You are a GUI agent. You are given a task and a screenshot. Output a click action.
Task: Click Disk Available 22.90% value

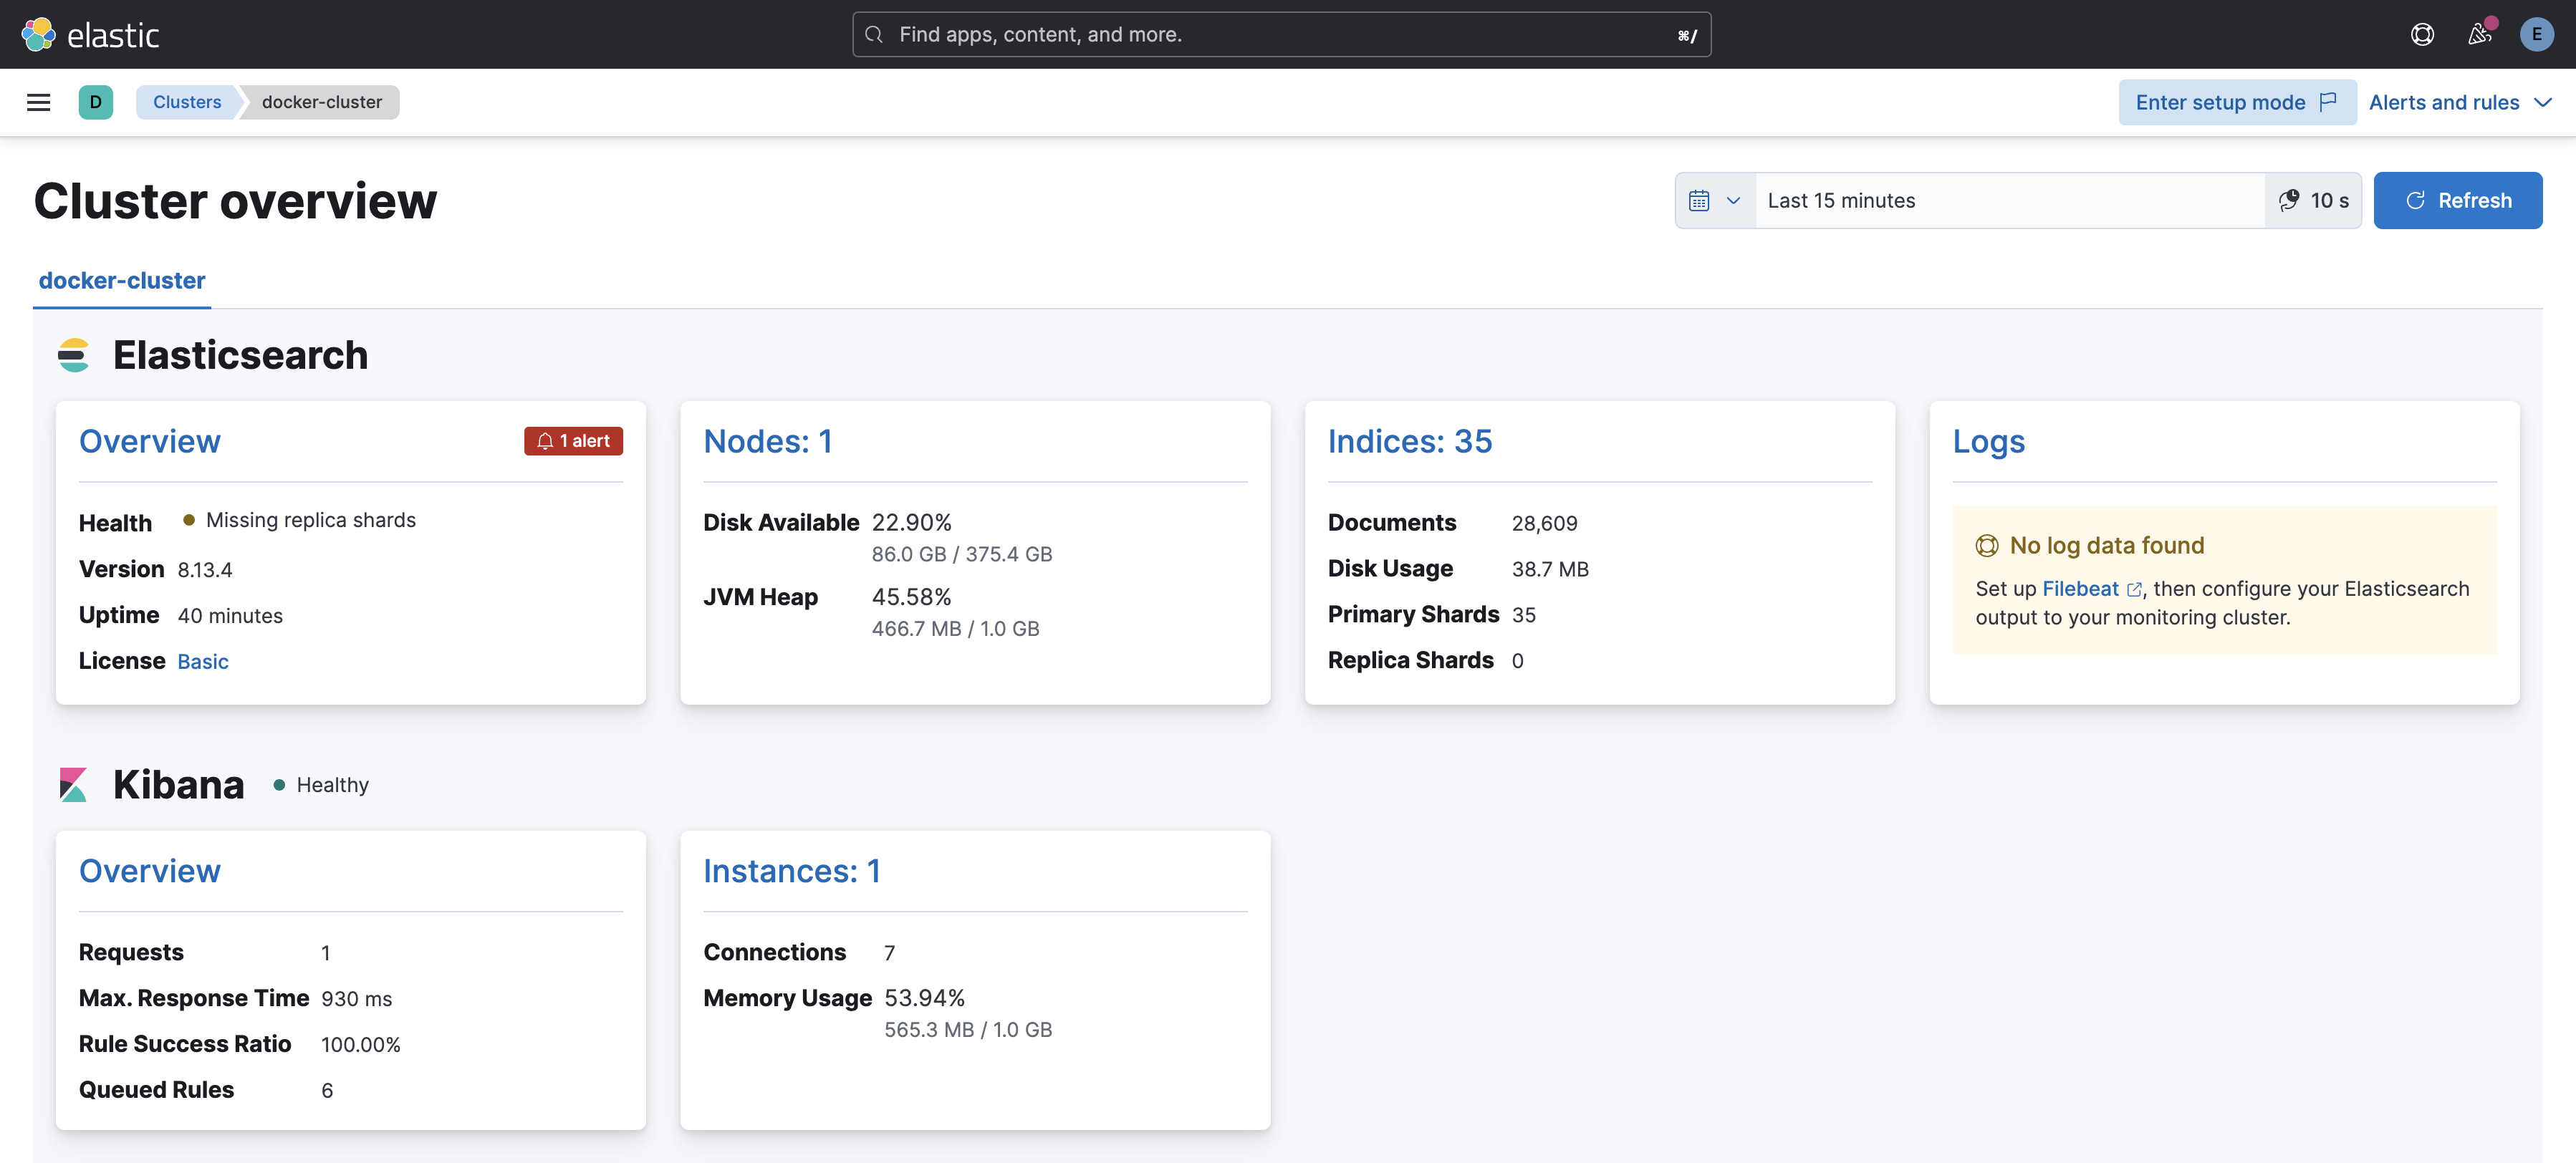point(911,522)
